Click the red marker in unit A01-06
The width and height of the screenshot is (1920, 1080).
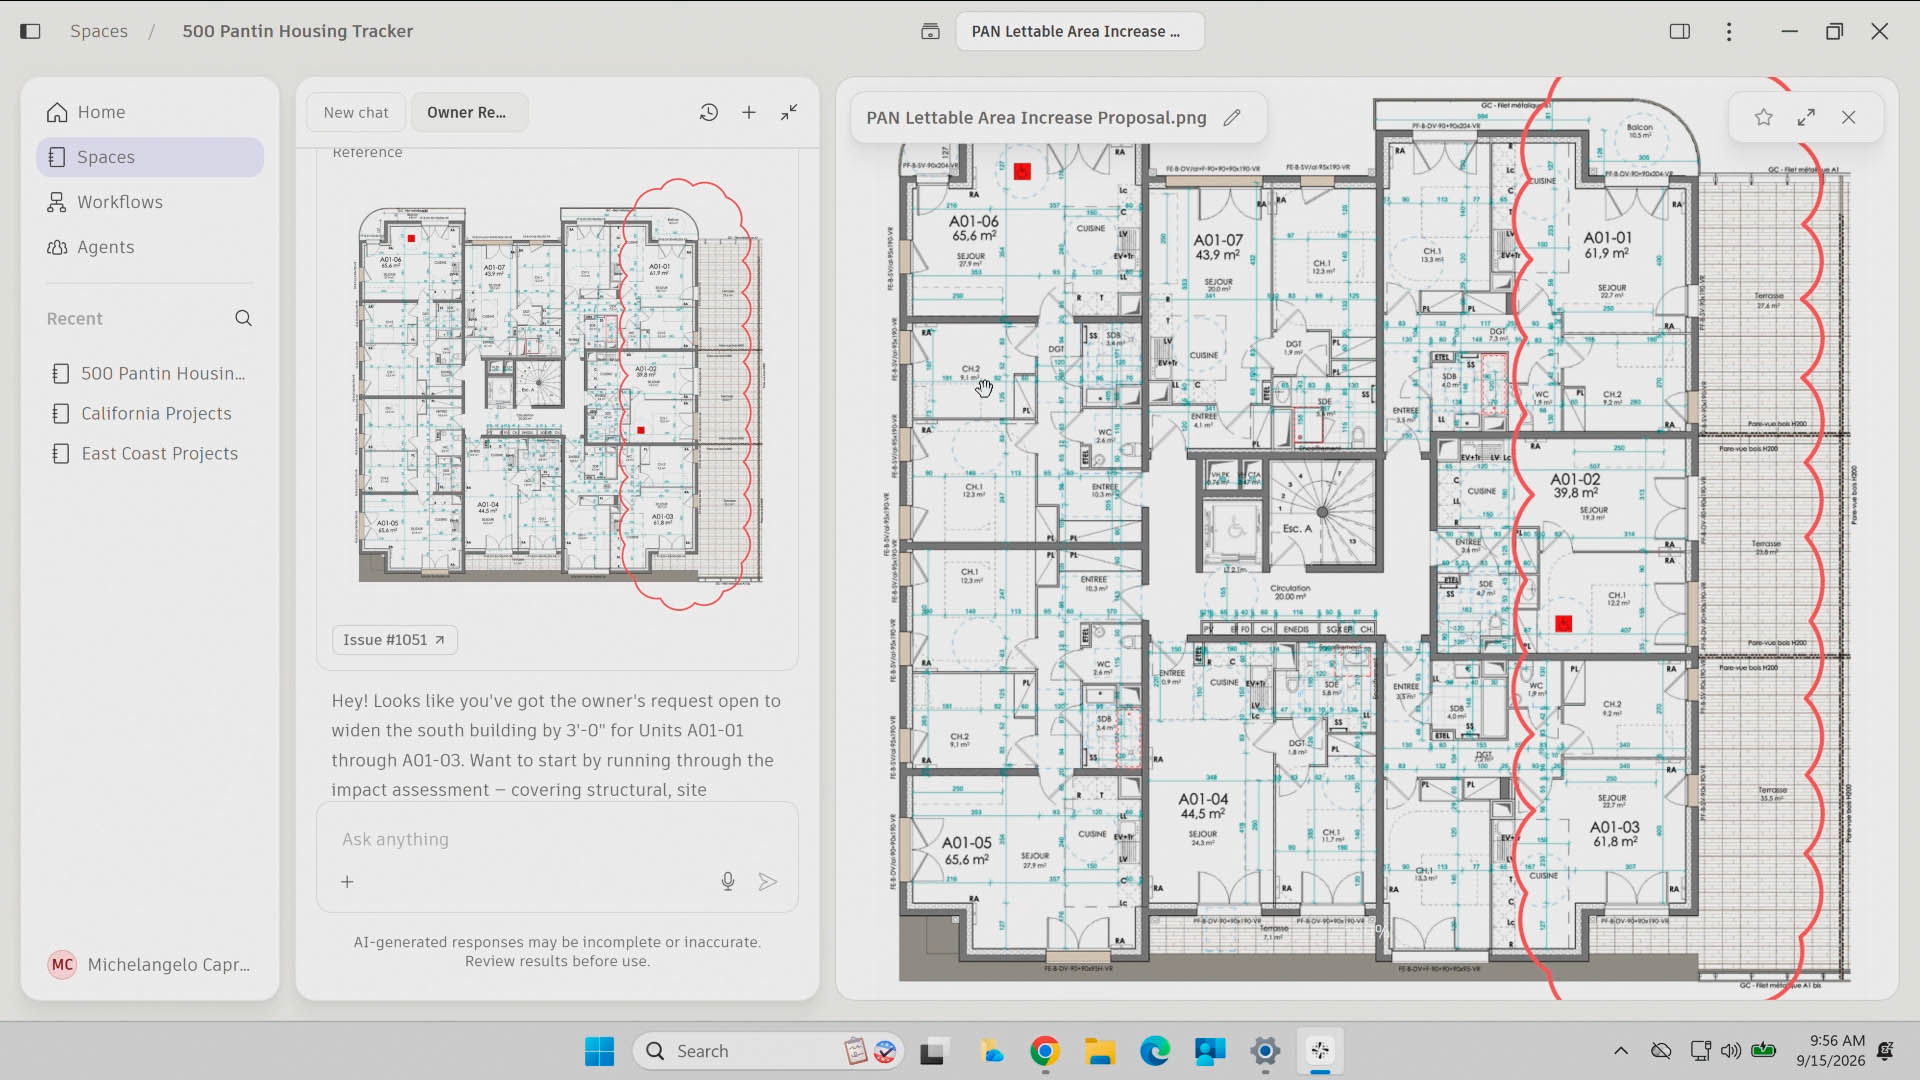(x=1022, y=172)
